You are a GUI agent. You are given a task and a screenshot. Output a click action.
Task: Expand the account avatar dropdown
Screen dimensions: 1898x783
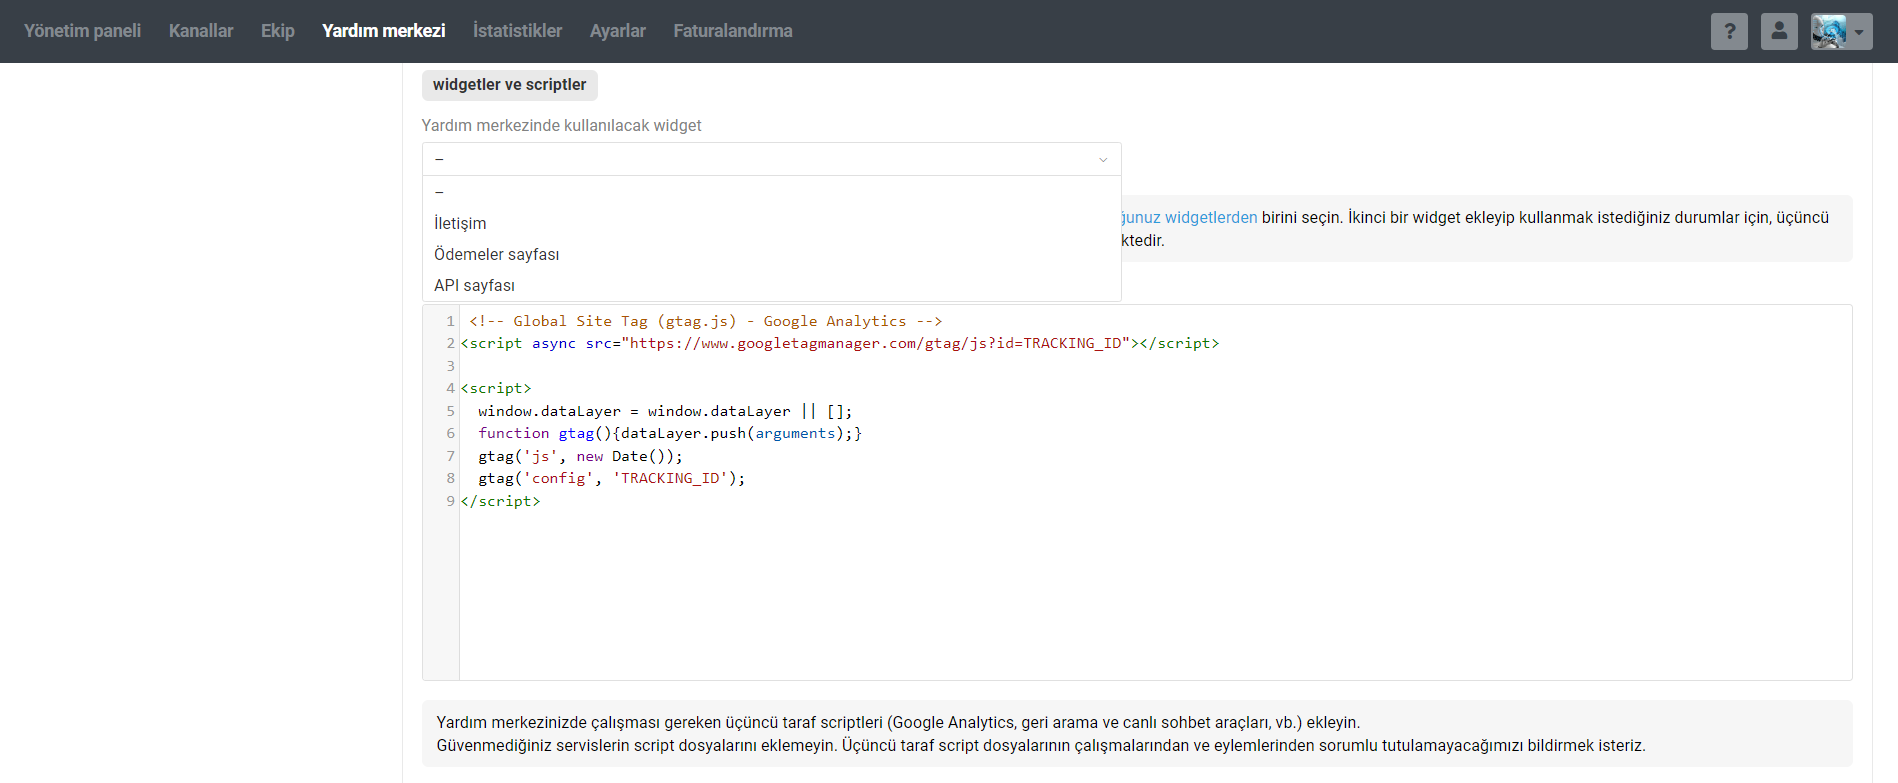1841,31
